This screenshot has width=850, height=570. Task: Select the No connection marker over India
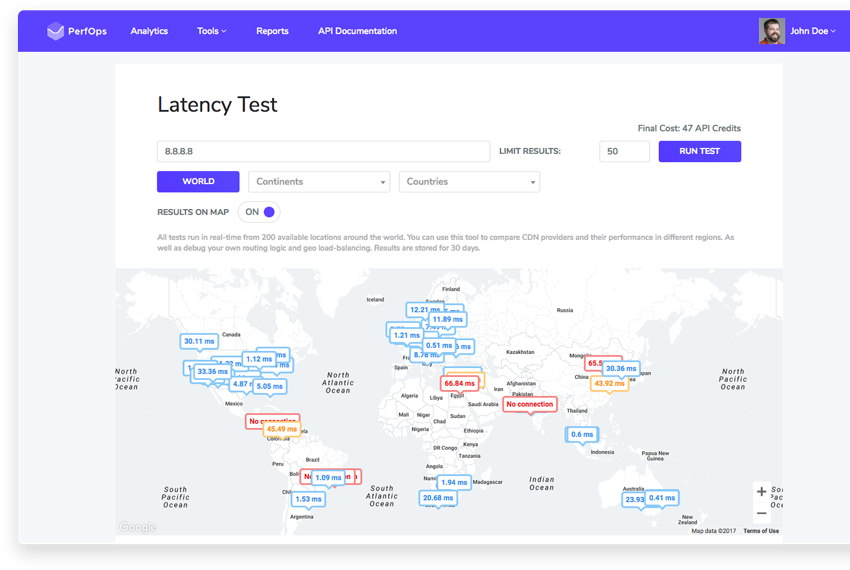coord(530,404)
